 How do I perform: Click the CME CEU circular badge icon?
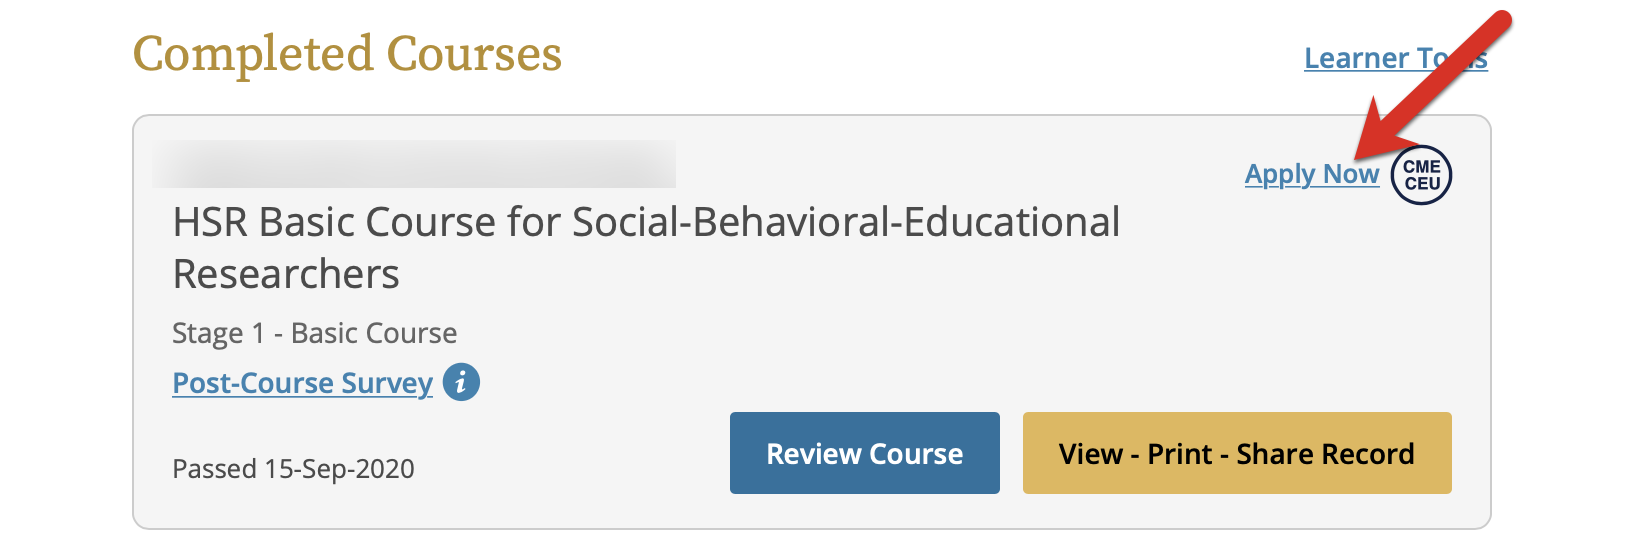click(x=1421, y=175)
